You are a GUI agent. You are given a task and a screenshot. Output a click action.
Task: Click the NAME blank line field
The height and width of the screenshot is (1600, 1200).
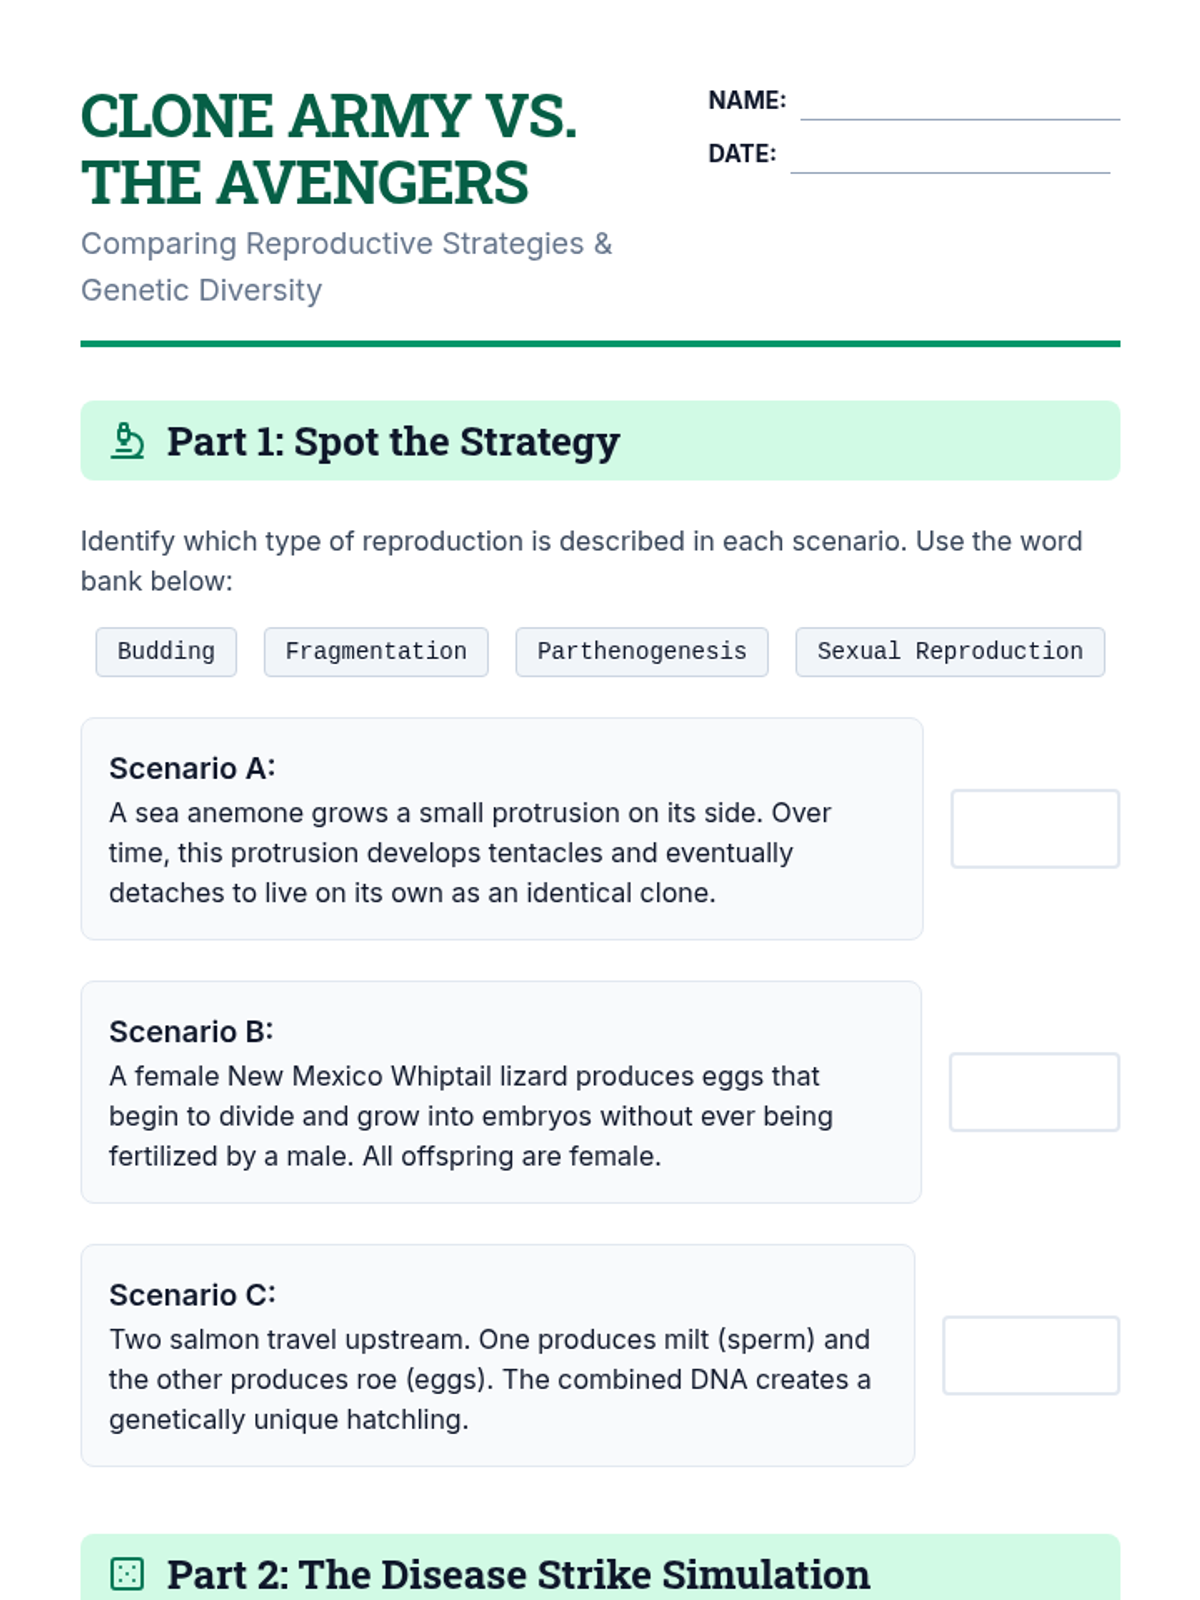959,103
